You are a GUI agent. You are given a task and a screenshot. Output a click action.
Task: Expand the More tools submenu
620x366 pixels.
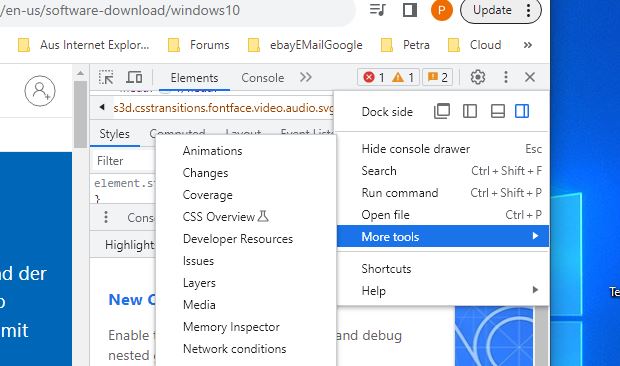coord(443,236)
